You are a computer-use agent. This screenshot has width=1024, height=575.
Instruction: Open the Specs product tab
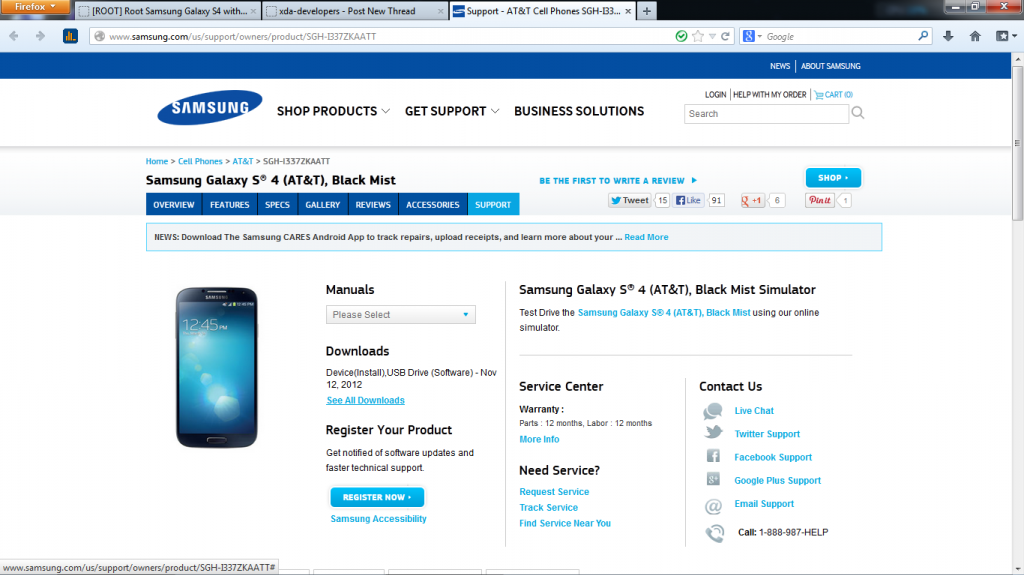[x=278, y=205]
